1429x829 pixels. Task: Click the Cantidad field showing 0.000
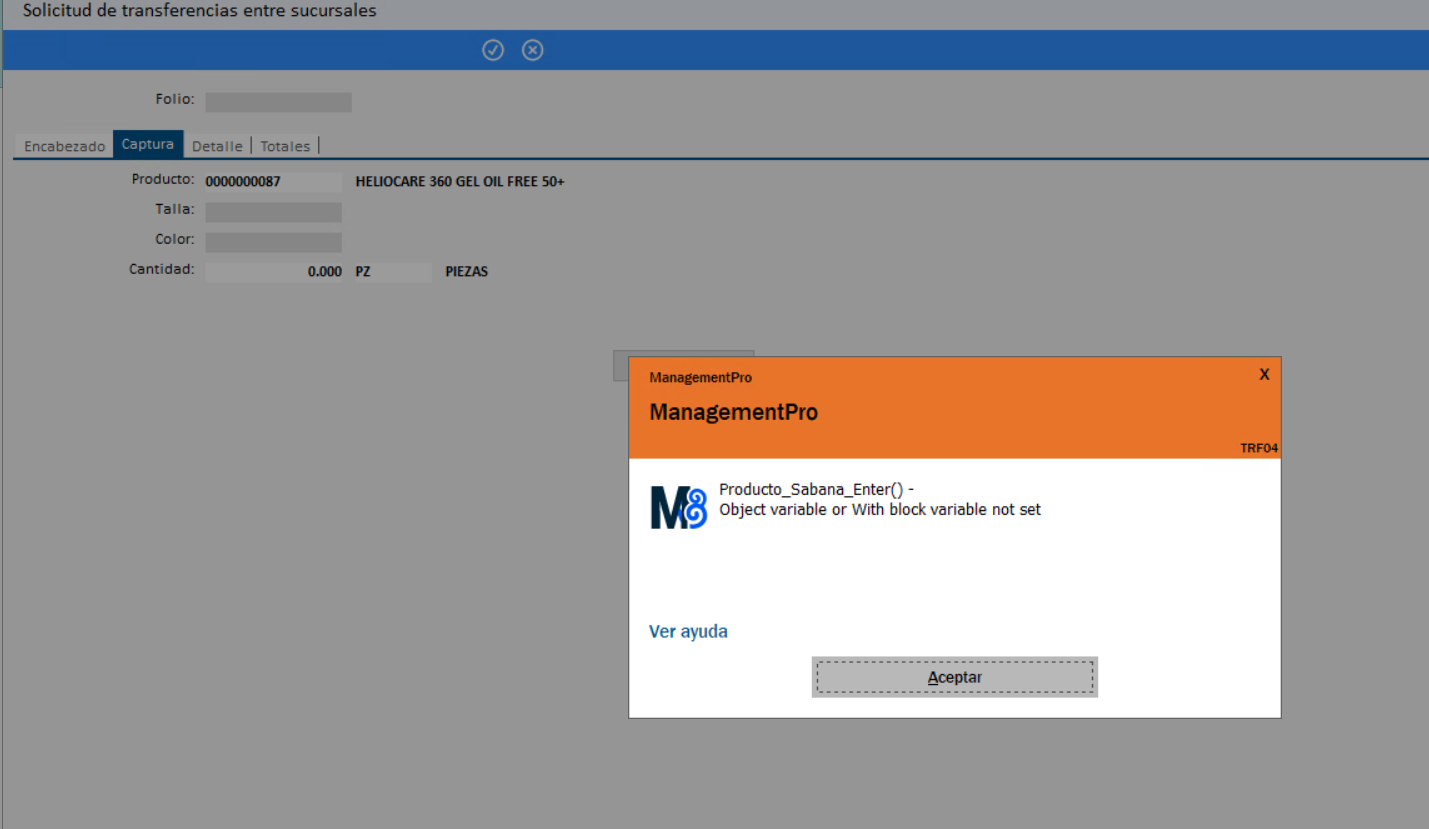pyautogui.click(x=273, y=272)
